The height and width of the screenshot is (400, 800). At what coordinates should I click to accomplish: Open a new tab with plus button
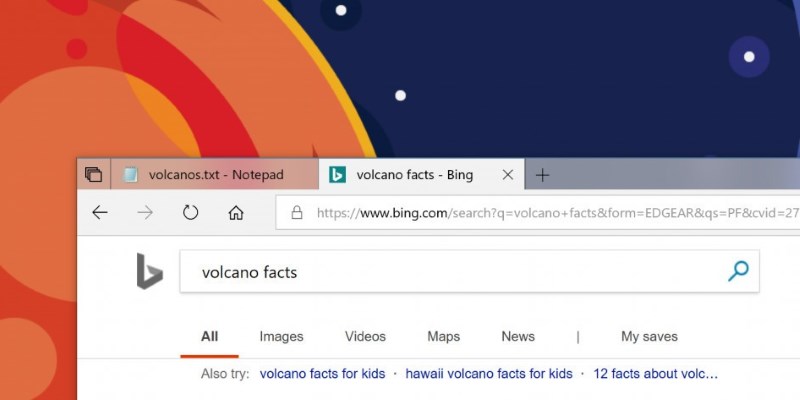542,175
